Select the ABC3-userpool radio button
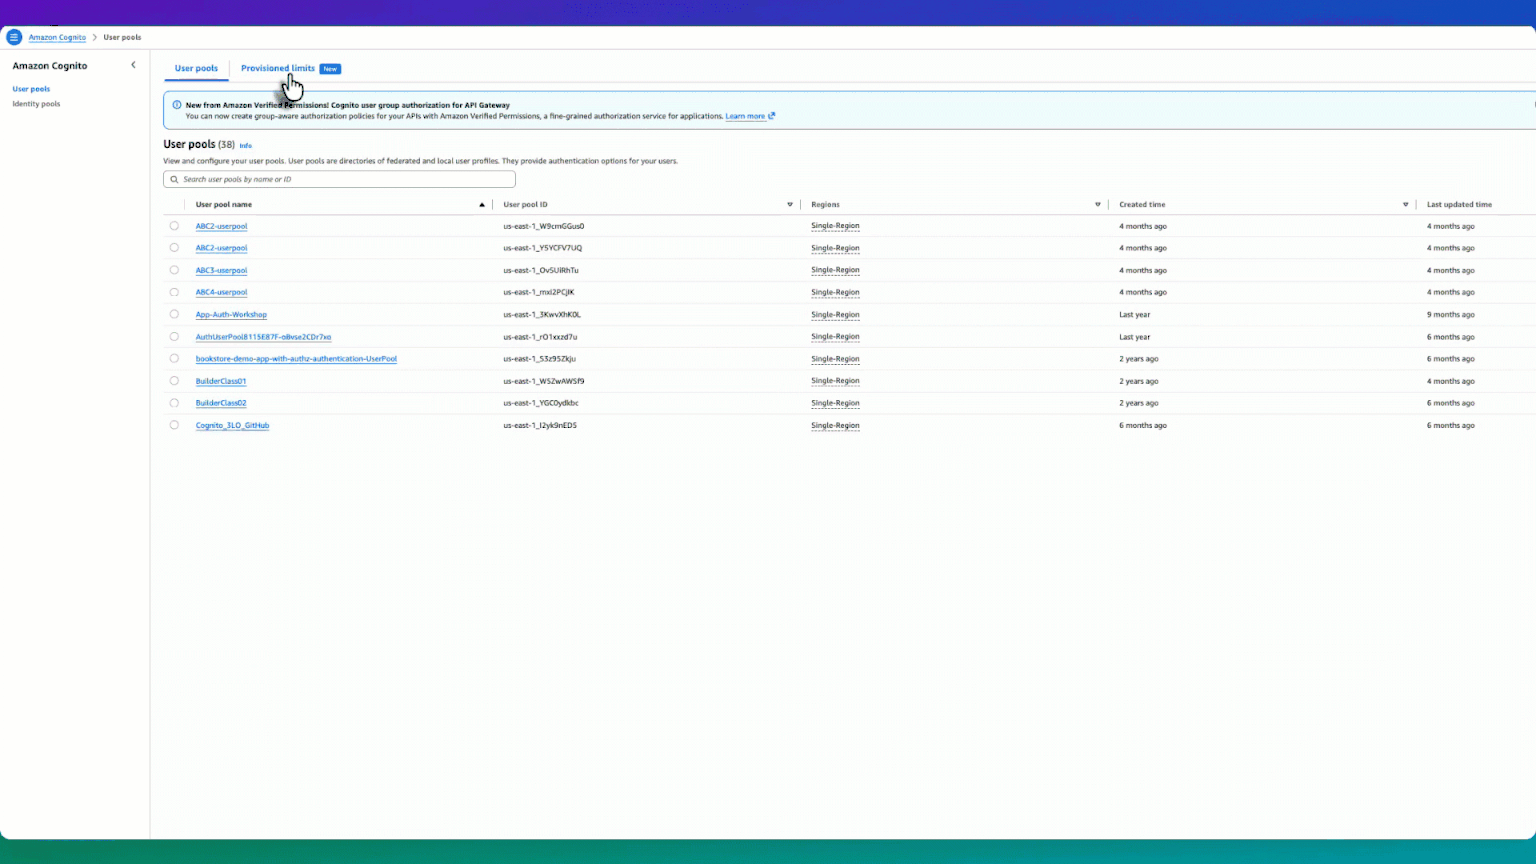 point(174,270)
